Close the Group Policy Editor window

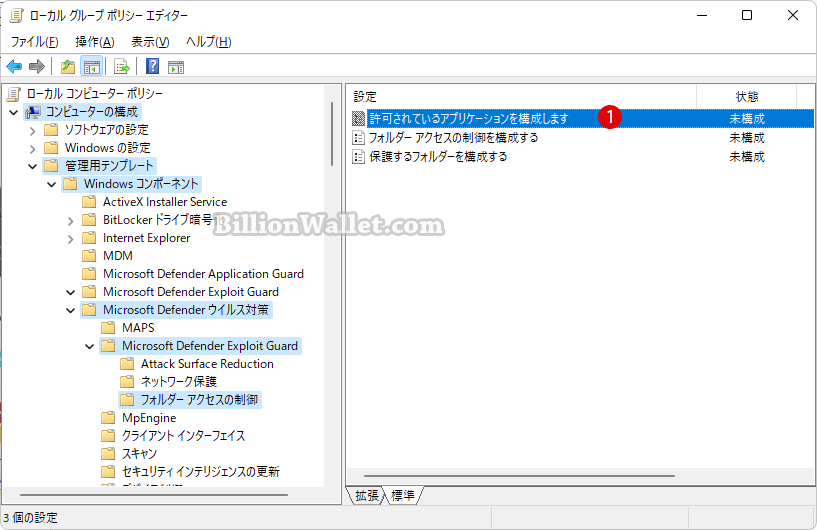click(x=793, y=15)
